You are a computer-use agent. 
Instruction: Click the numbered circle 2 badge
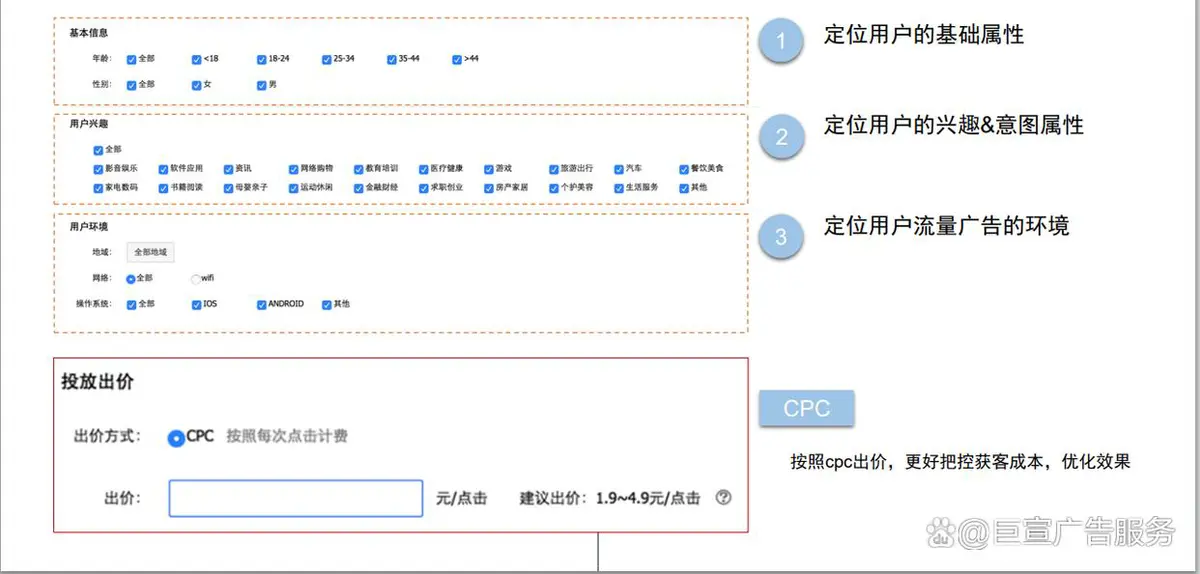click(x=780, y=136)
